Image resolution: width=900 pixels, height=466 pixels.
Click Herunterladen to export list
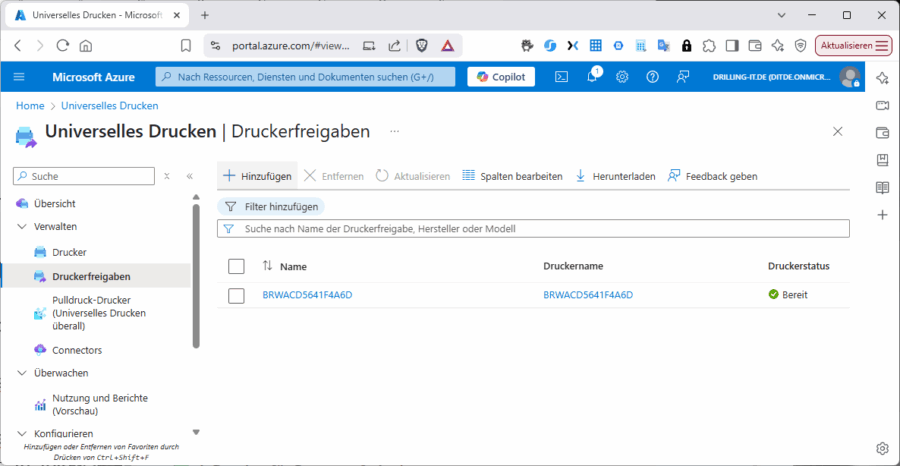615,176
